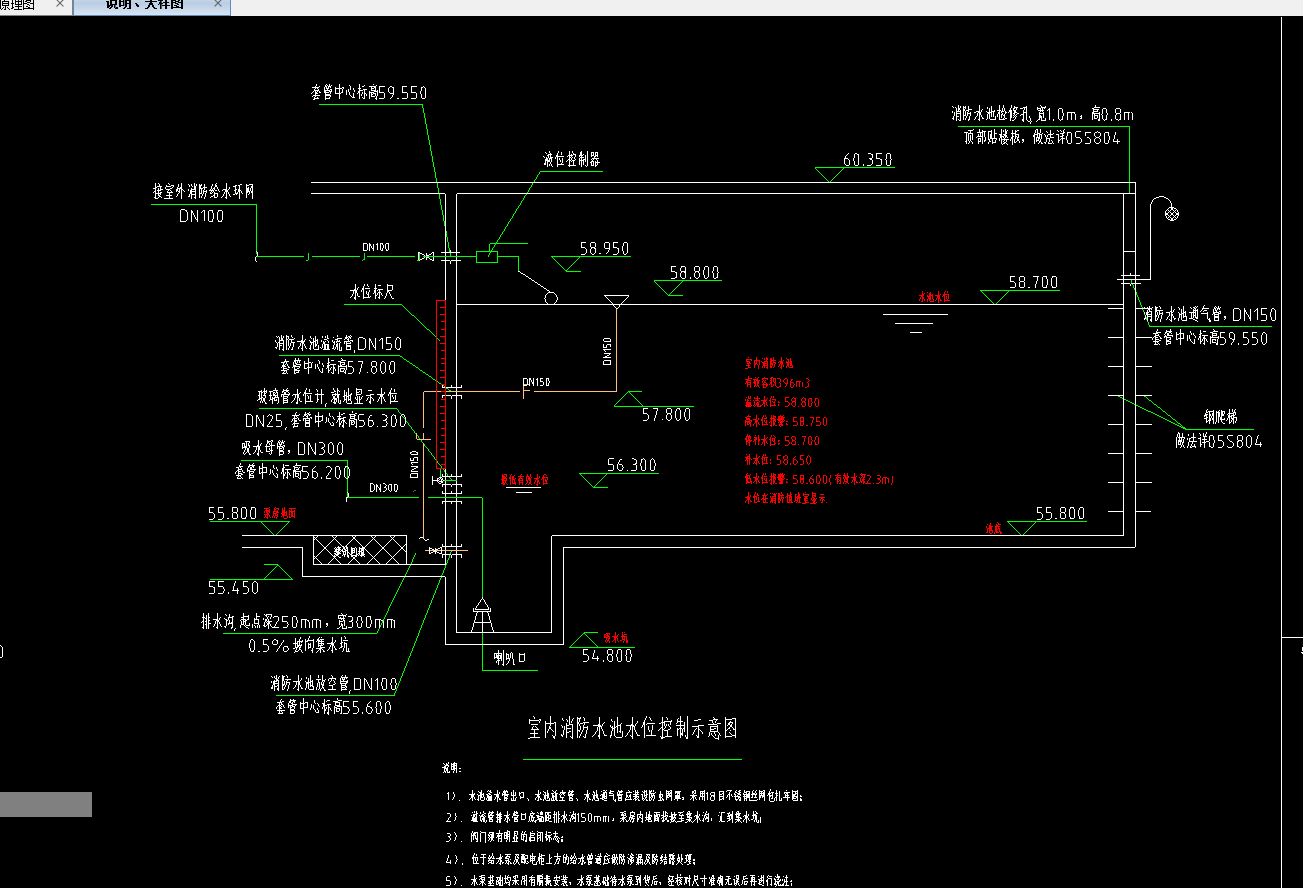Click the red heading 室内消防水池
The height and width of the screenshot is (888, 1303).
tap(769, 364)
